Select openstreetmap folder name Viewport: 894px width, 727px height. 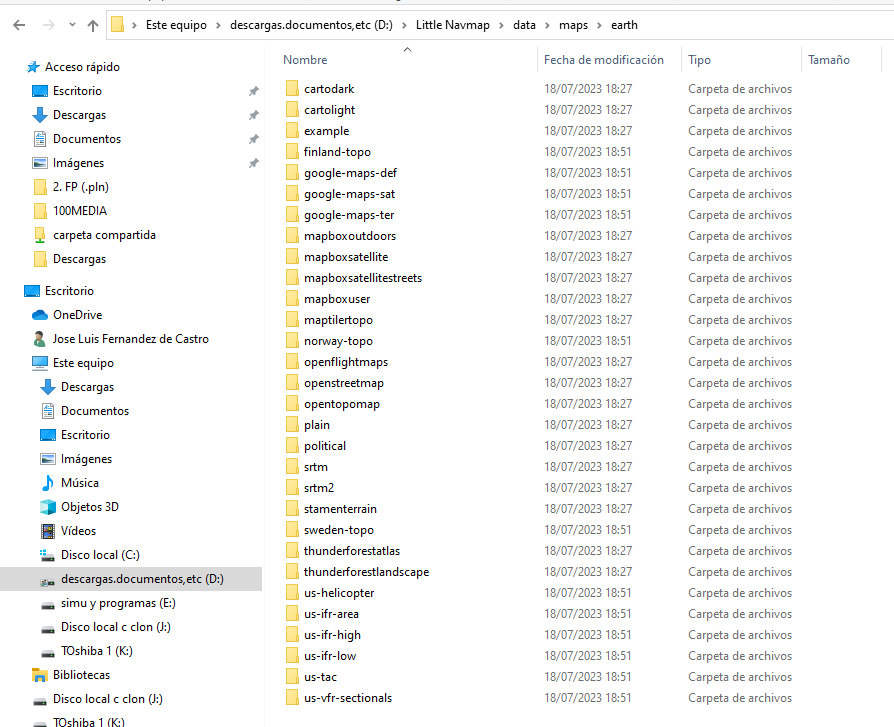click(344, 383)
